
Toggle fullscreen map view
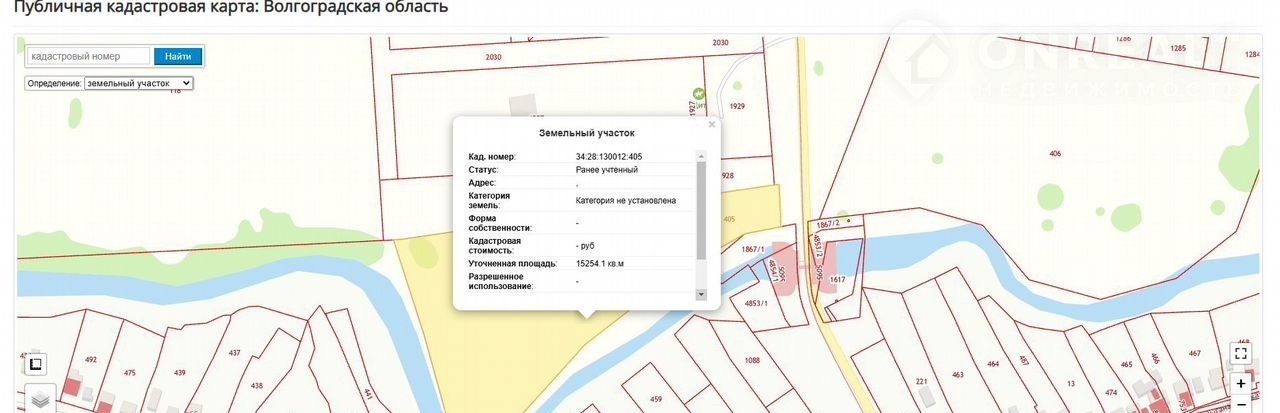(x=1240, y=353)
